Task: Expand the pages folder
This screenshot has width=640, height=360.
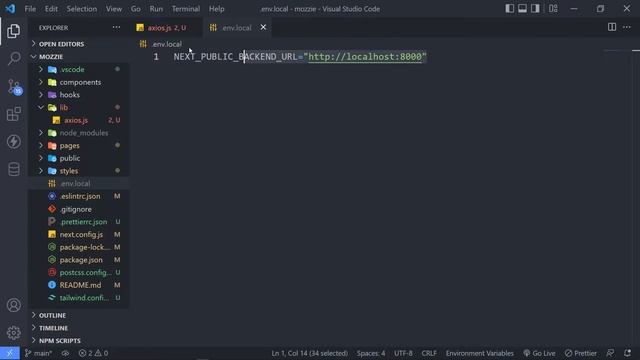Action: tap(79, 145)
